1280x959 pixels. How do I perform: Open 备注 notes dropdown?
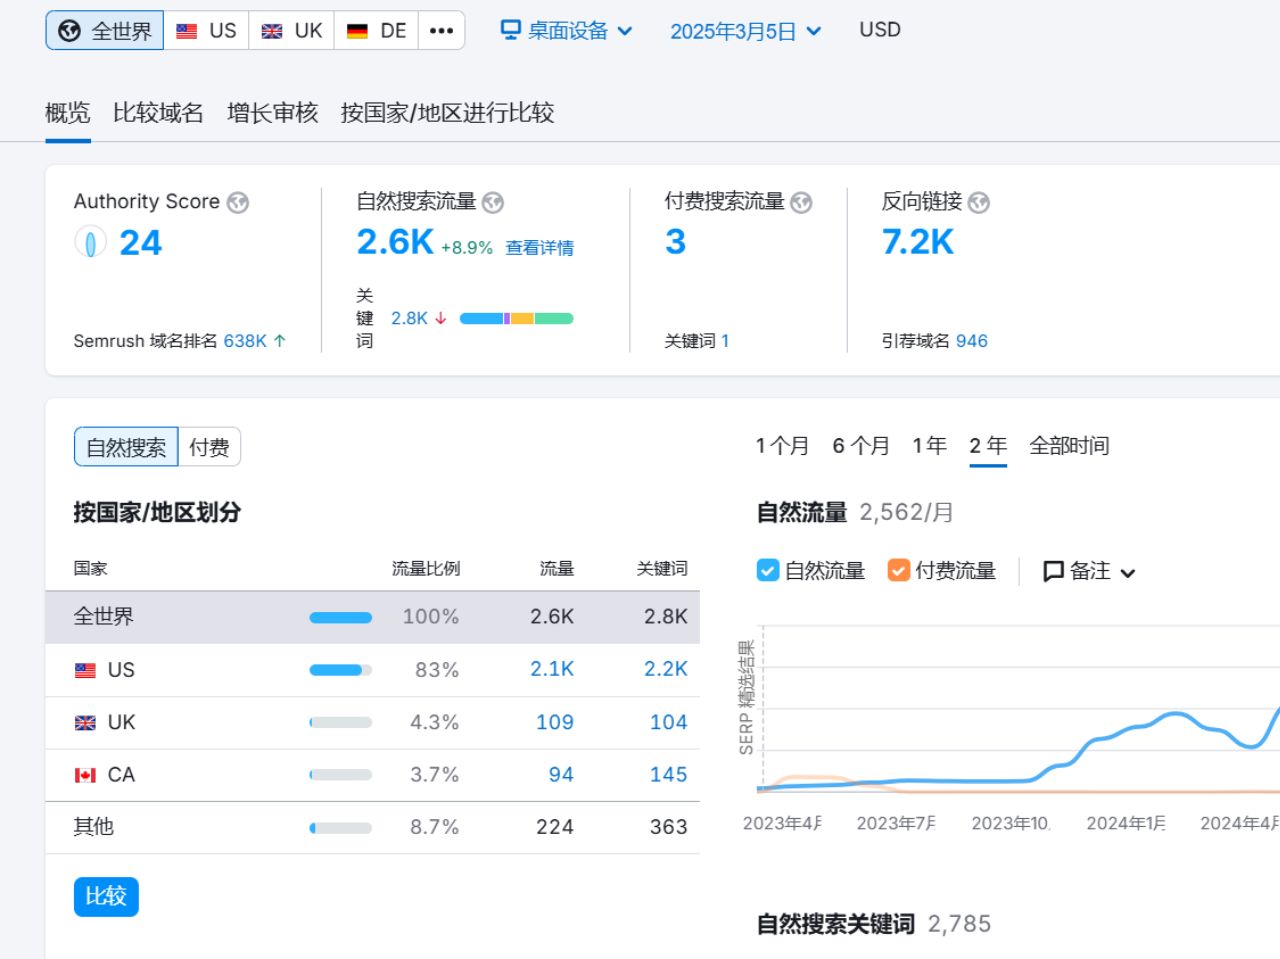point(1089,571)
